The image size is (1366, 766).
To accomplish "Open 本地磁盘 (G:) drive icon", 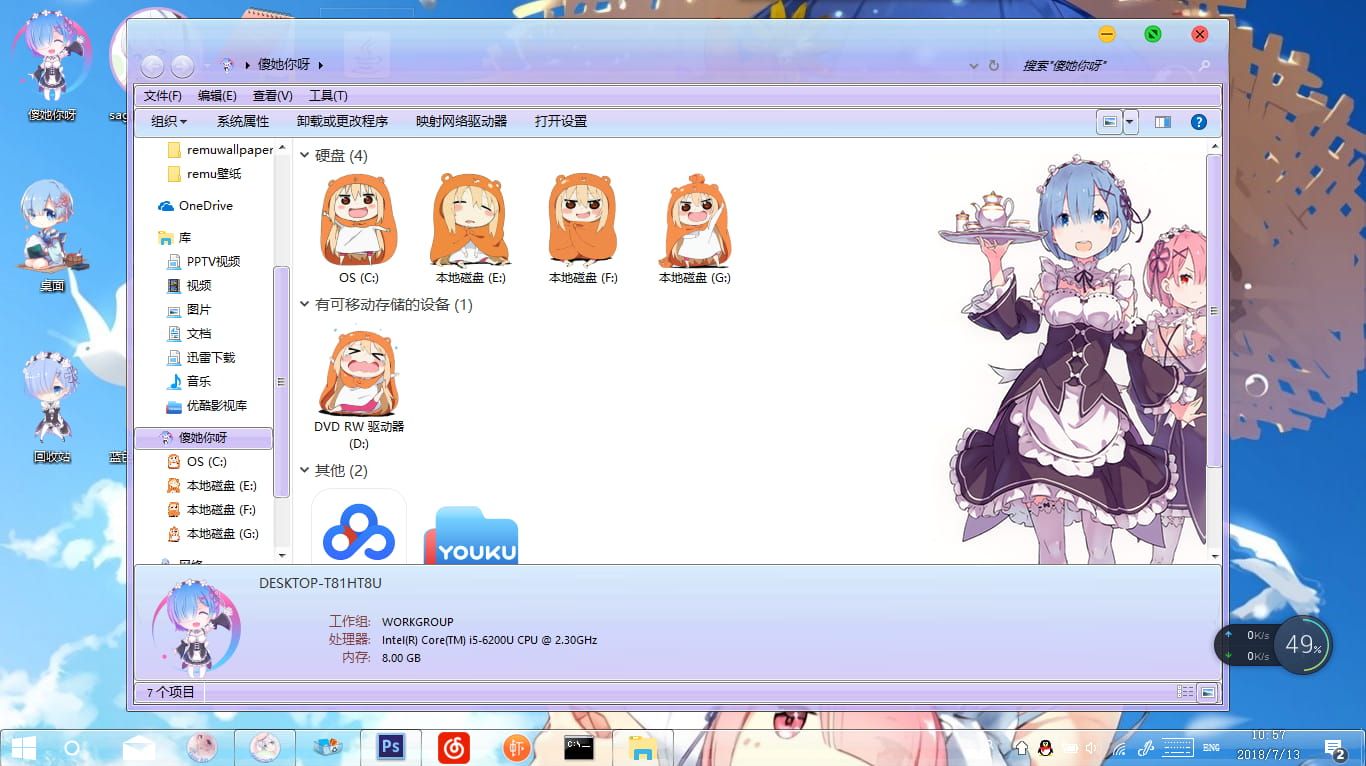I will pos(693,218).
